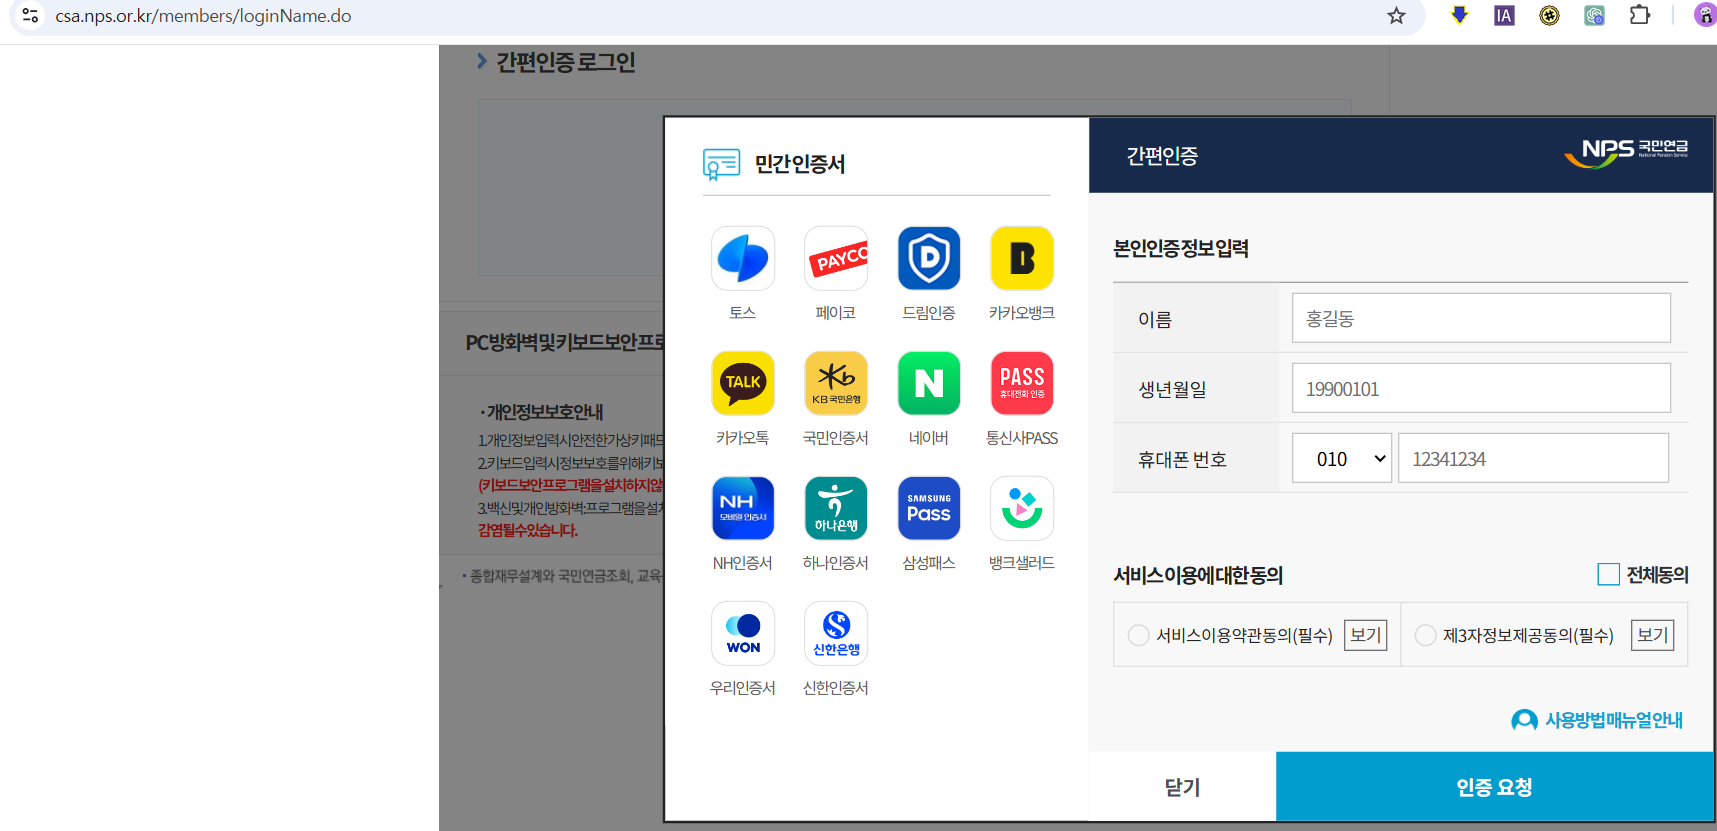This screenshot has height=831, width=1717.
Task: Click the 인증 요청 button
Action: [1494, 787]
